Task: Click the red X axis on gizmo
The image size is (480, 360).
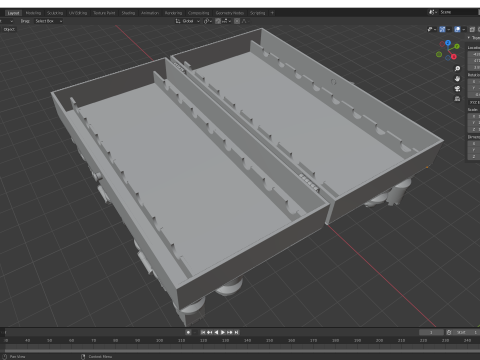Action: pyautogui.click(x=454, y=57)
